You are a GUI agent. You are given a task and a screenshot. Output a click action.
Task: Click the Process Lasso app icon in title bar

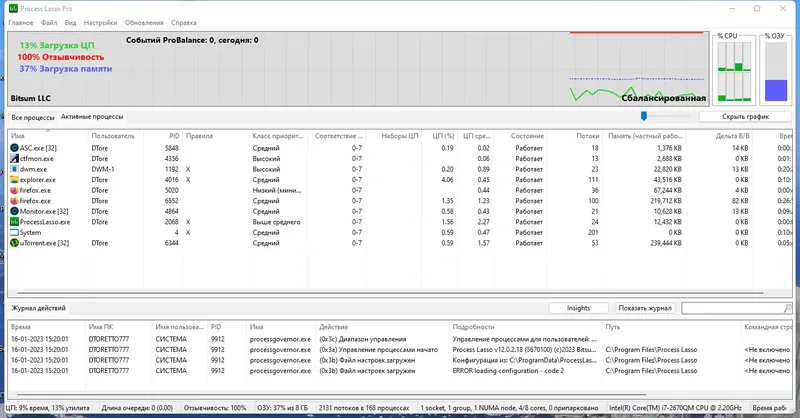(13, 9)
